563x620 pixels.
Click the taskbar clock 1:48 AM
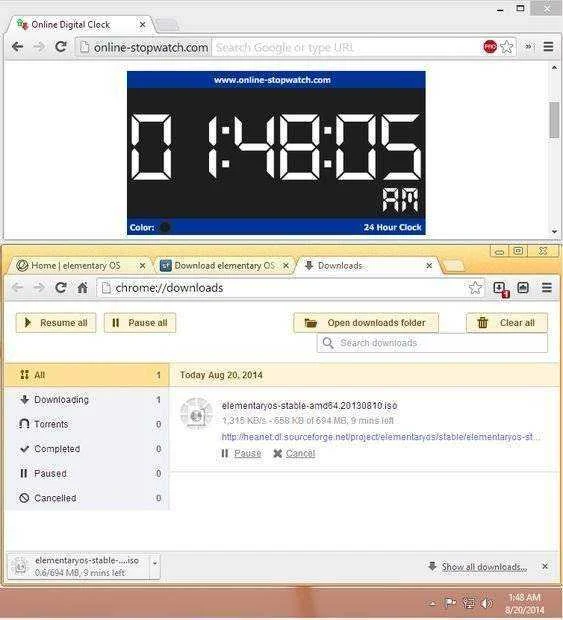524,603
